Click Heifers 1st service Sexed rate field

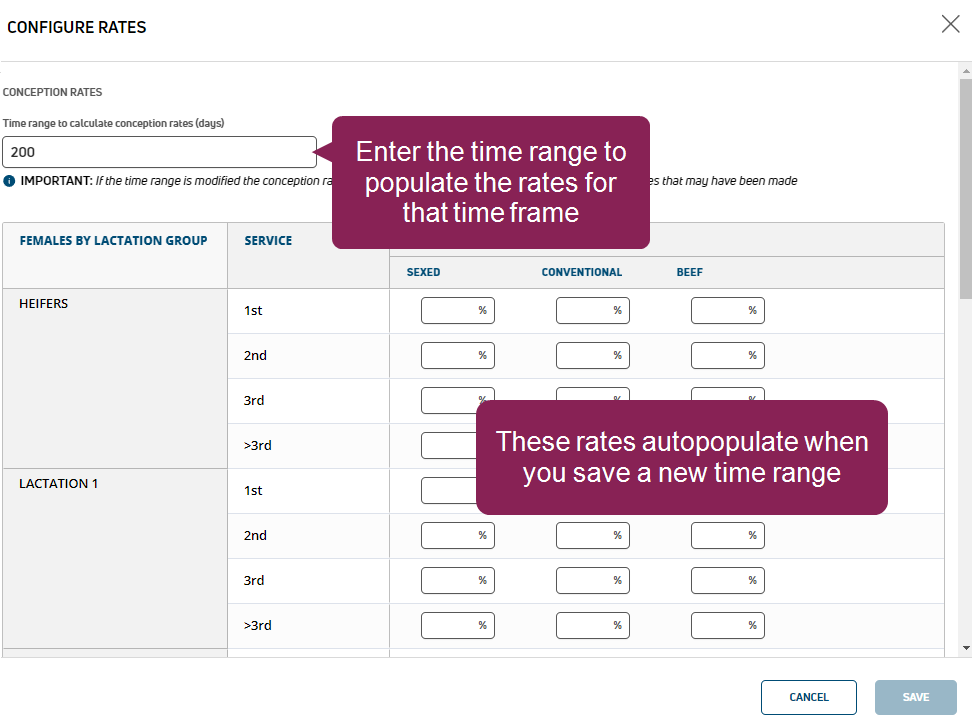click(457, 311)
